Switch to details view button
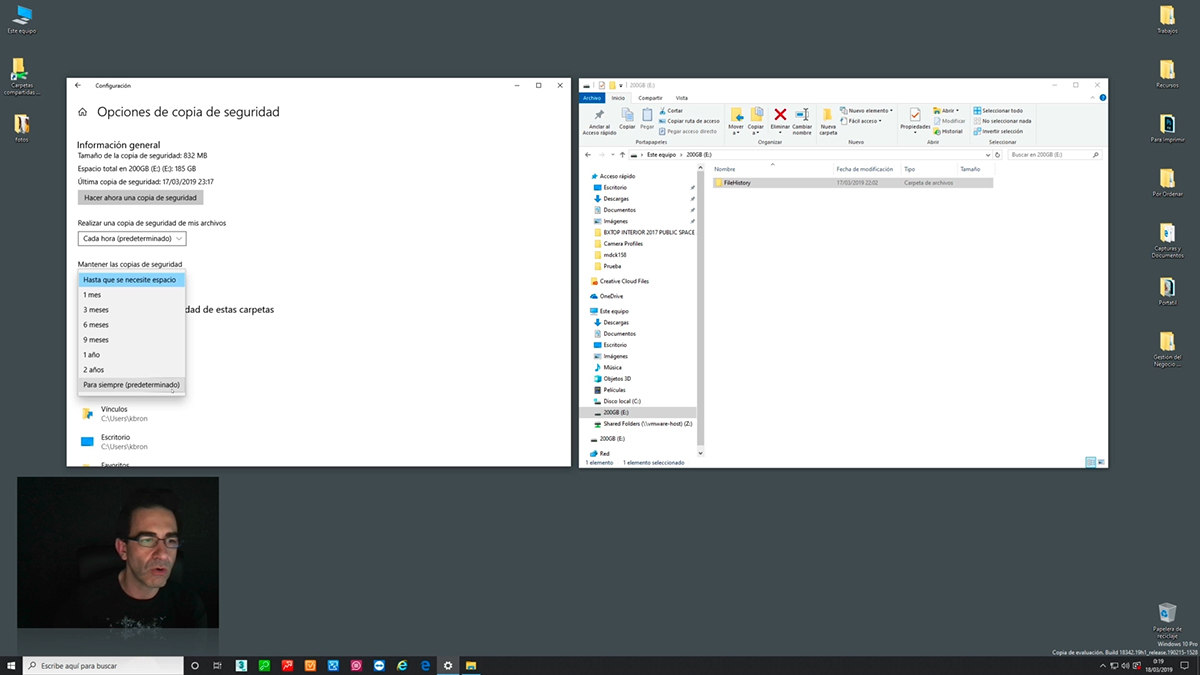This screenshot has height=675, width=1200. (x=1090, y=462)
